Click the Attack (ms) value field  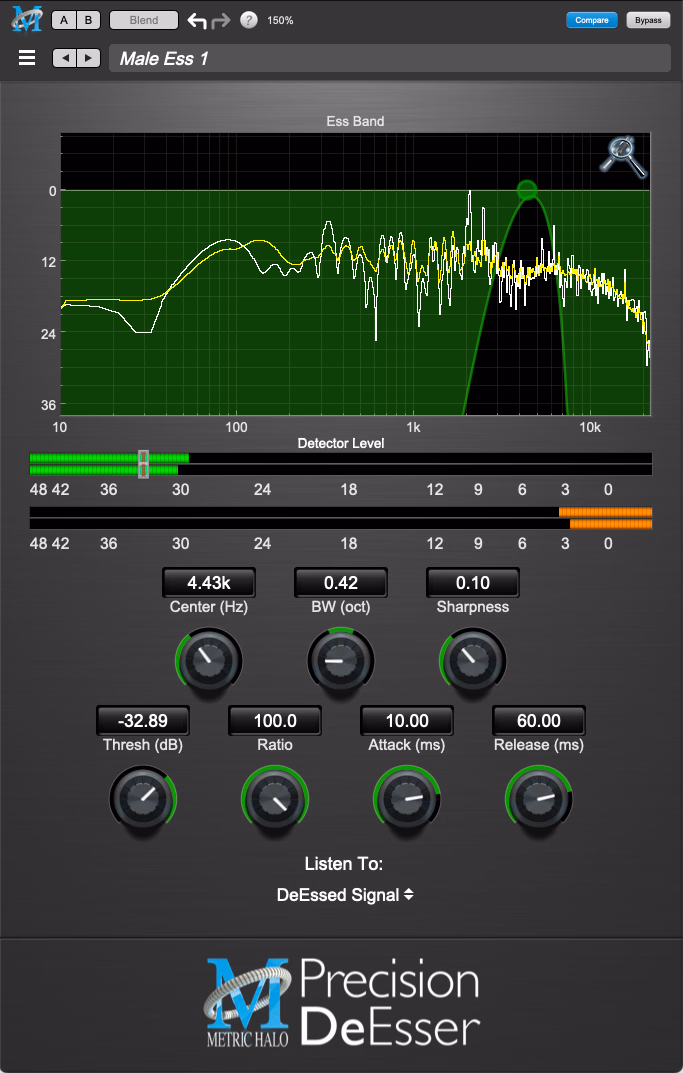[407, 721]
